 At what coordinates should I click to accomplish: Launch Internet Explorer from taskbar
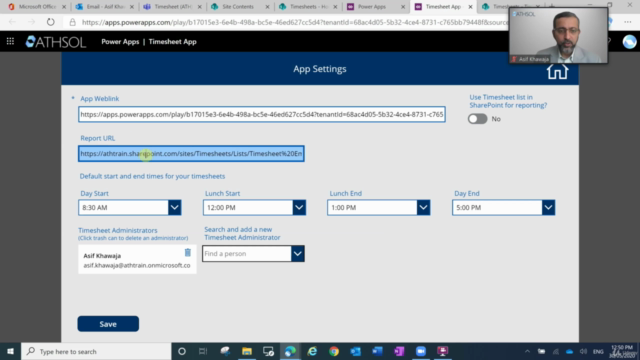(312, 351)
